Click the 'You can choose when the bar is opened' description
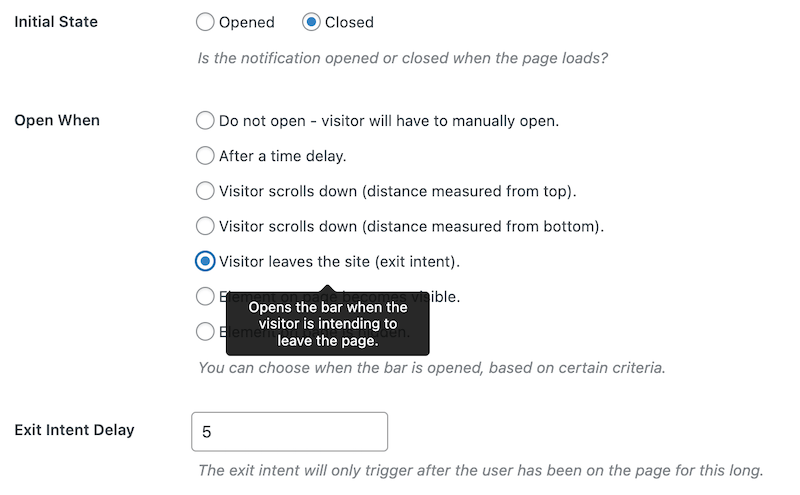This screenshot has width=800, height=495. [x=432, y=368]
